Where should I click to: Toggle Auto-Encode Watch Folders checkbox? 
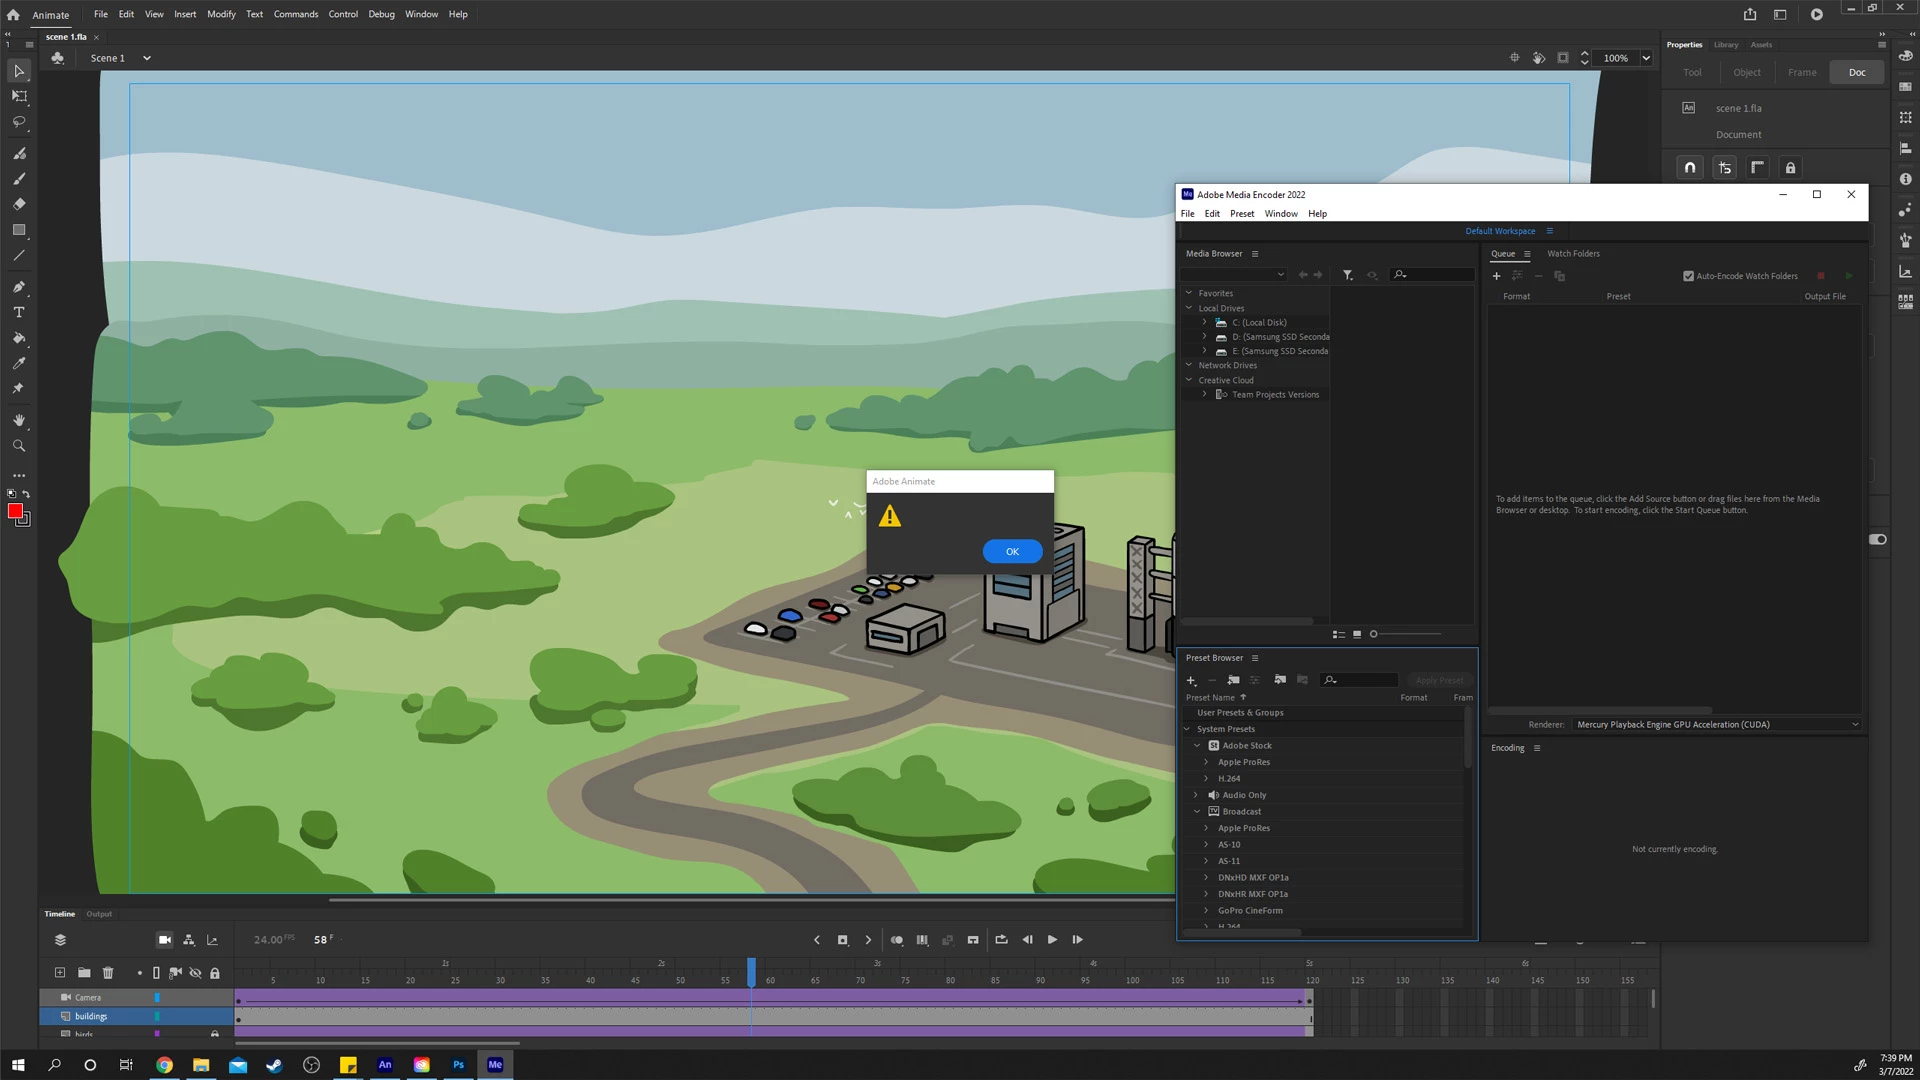point(1689,276)
